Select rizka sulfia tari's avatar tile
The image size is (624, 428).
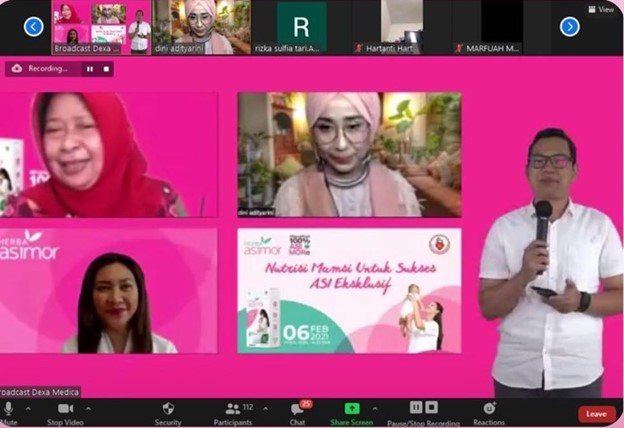click(301, 27)
